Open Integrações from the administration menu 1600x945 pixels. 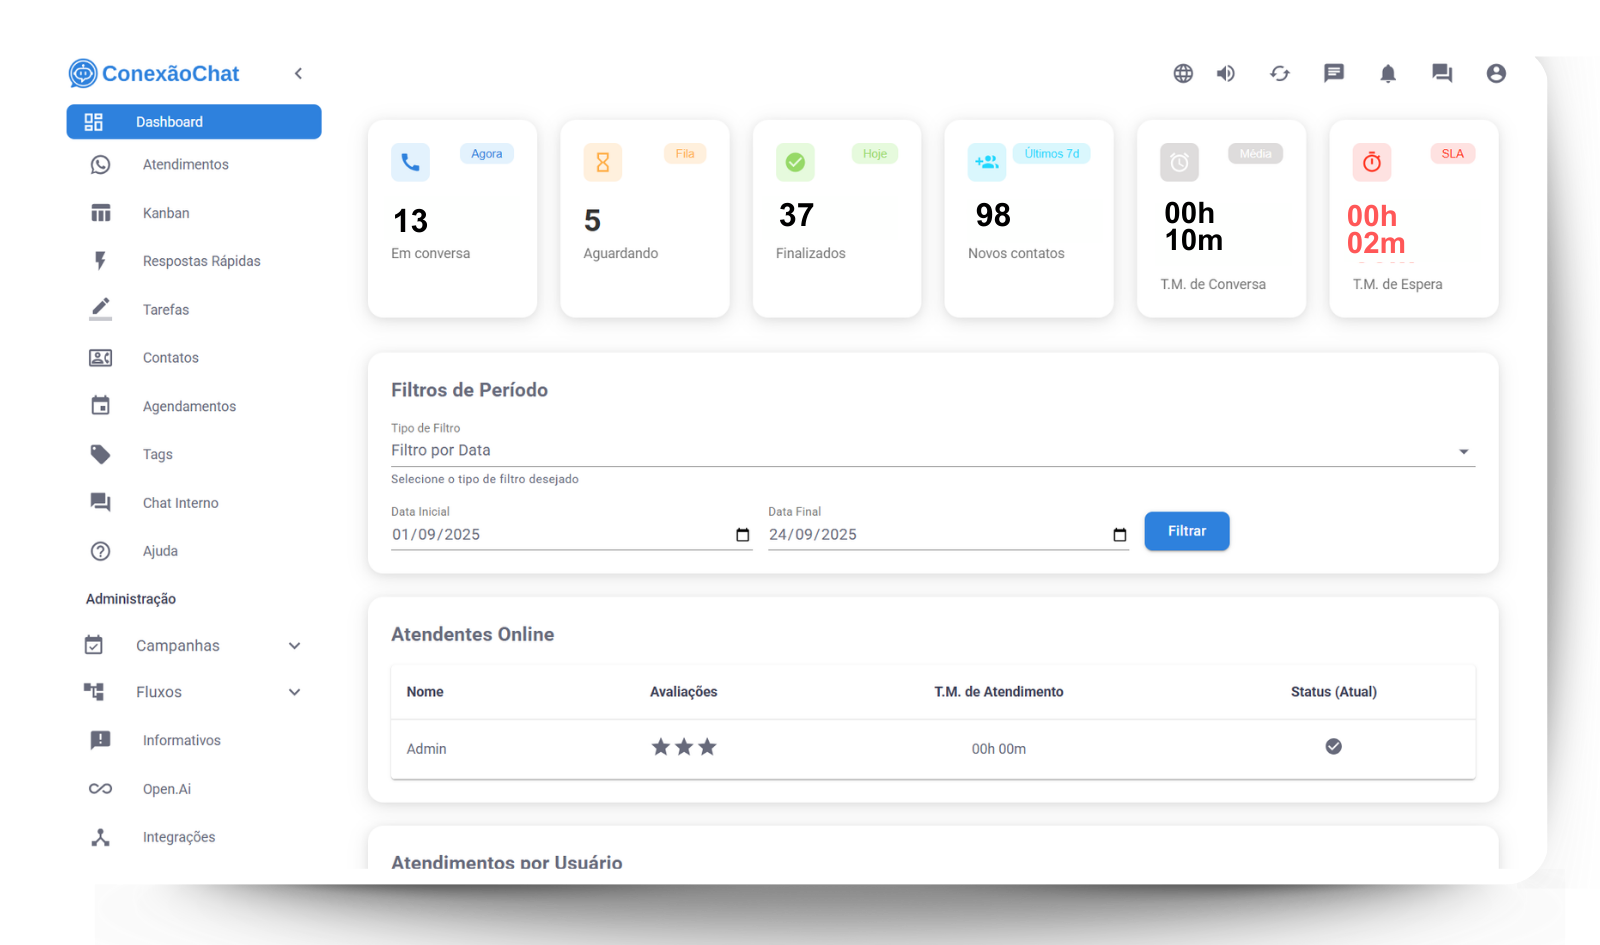(178, 837)
